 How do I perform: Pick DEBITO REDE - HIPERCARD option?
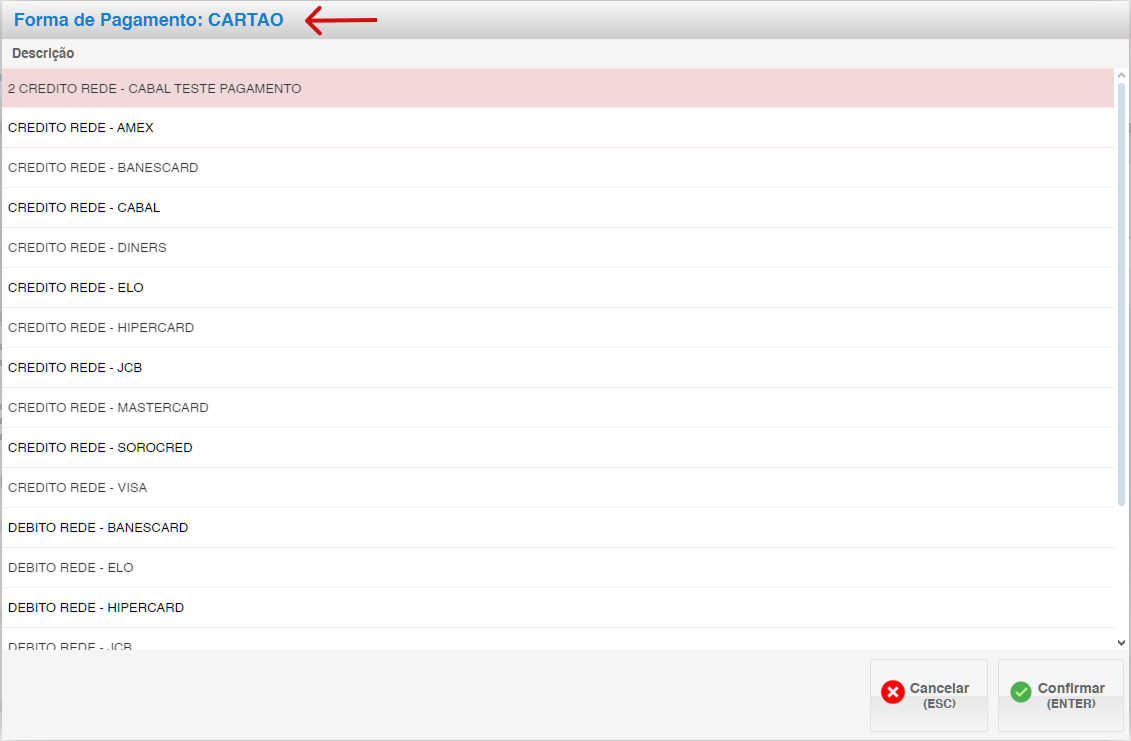coord(96,608)
